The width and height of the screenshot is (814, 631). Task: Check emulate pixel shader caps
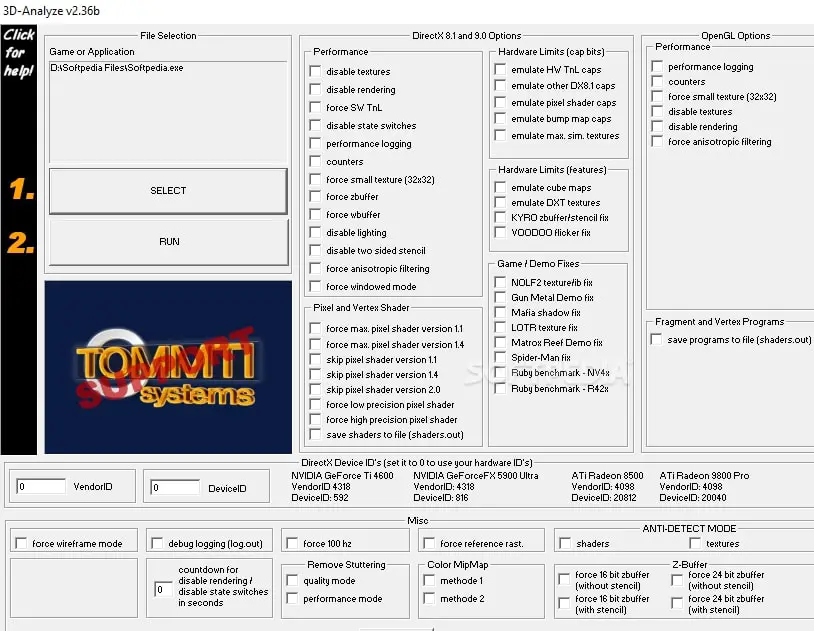pyautogui.click(x=500, y=103)
